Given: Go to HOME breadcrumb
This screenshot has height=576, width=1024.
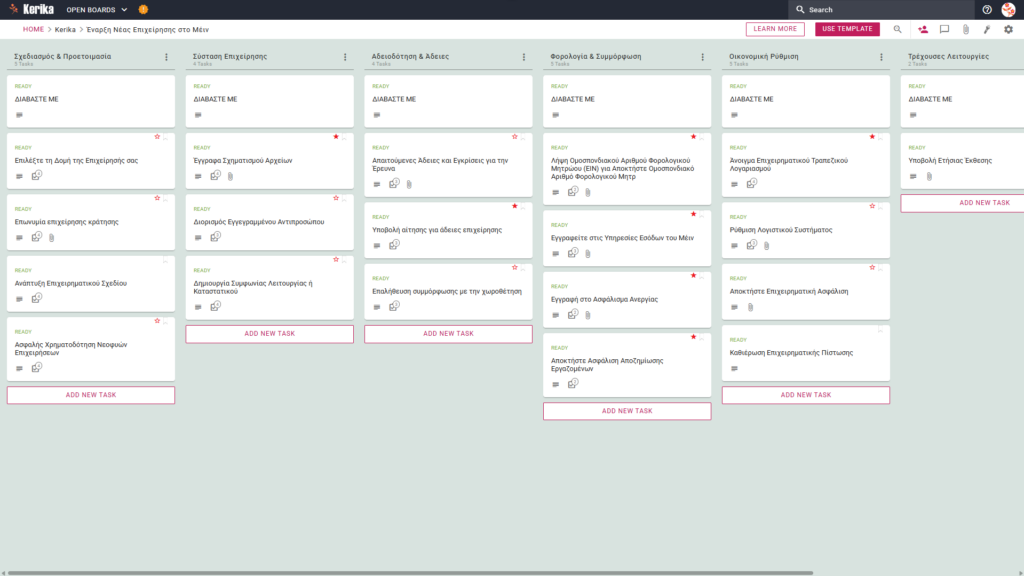Looking at the screenshot, I should click(33, 29).
